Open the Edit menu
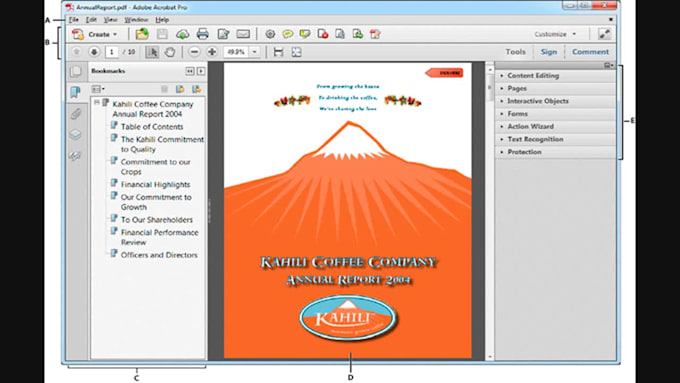680x383 pixels. [91, 20]
